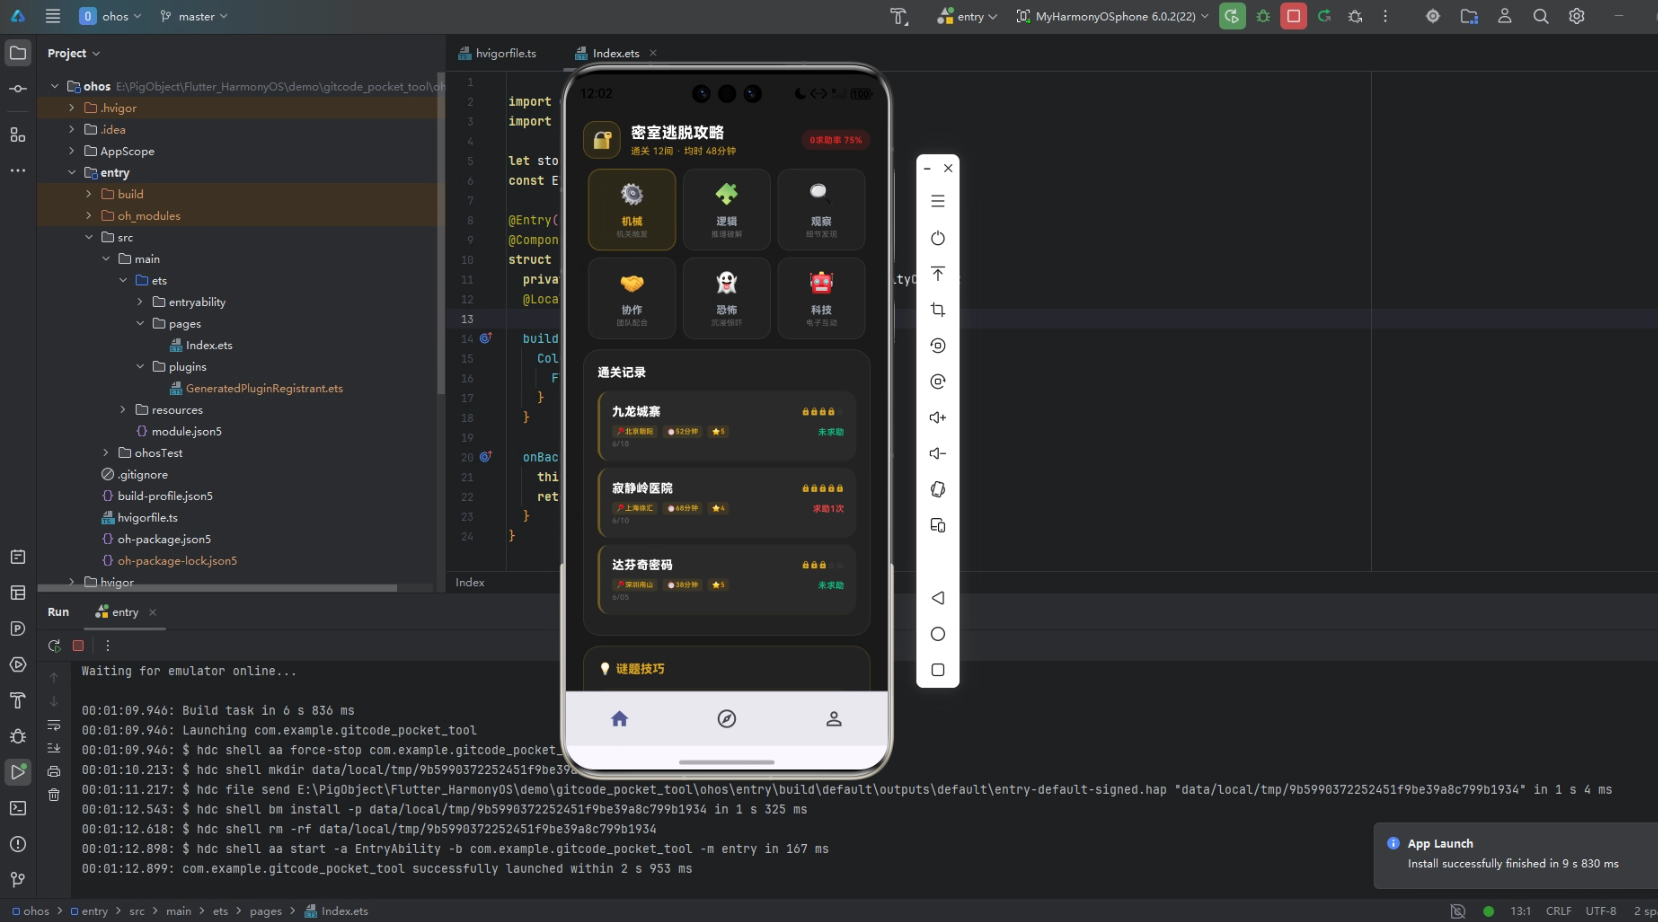Click the Project panel horizontal scrollbar
Image resolution: width=1658 pixels, height=922 pixels.
[217, 588]
